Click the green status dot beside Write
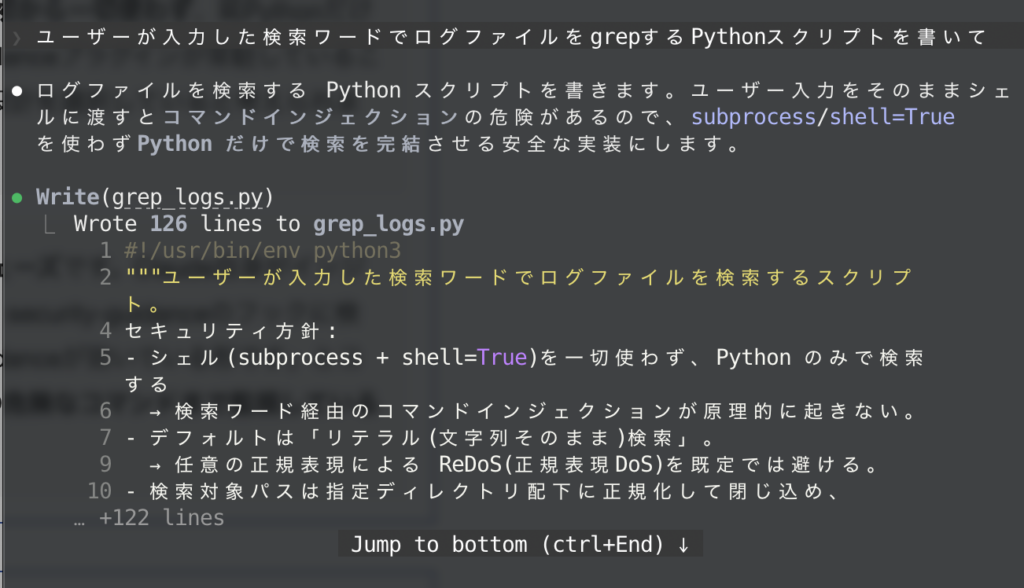The height and width of the screenshot is (588, 1024). coord(17,197)
